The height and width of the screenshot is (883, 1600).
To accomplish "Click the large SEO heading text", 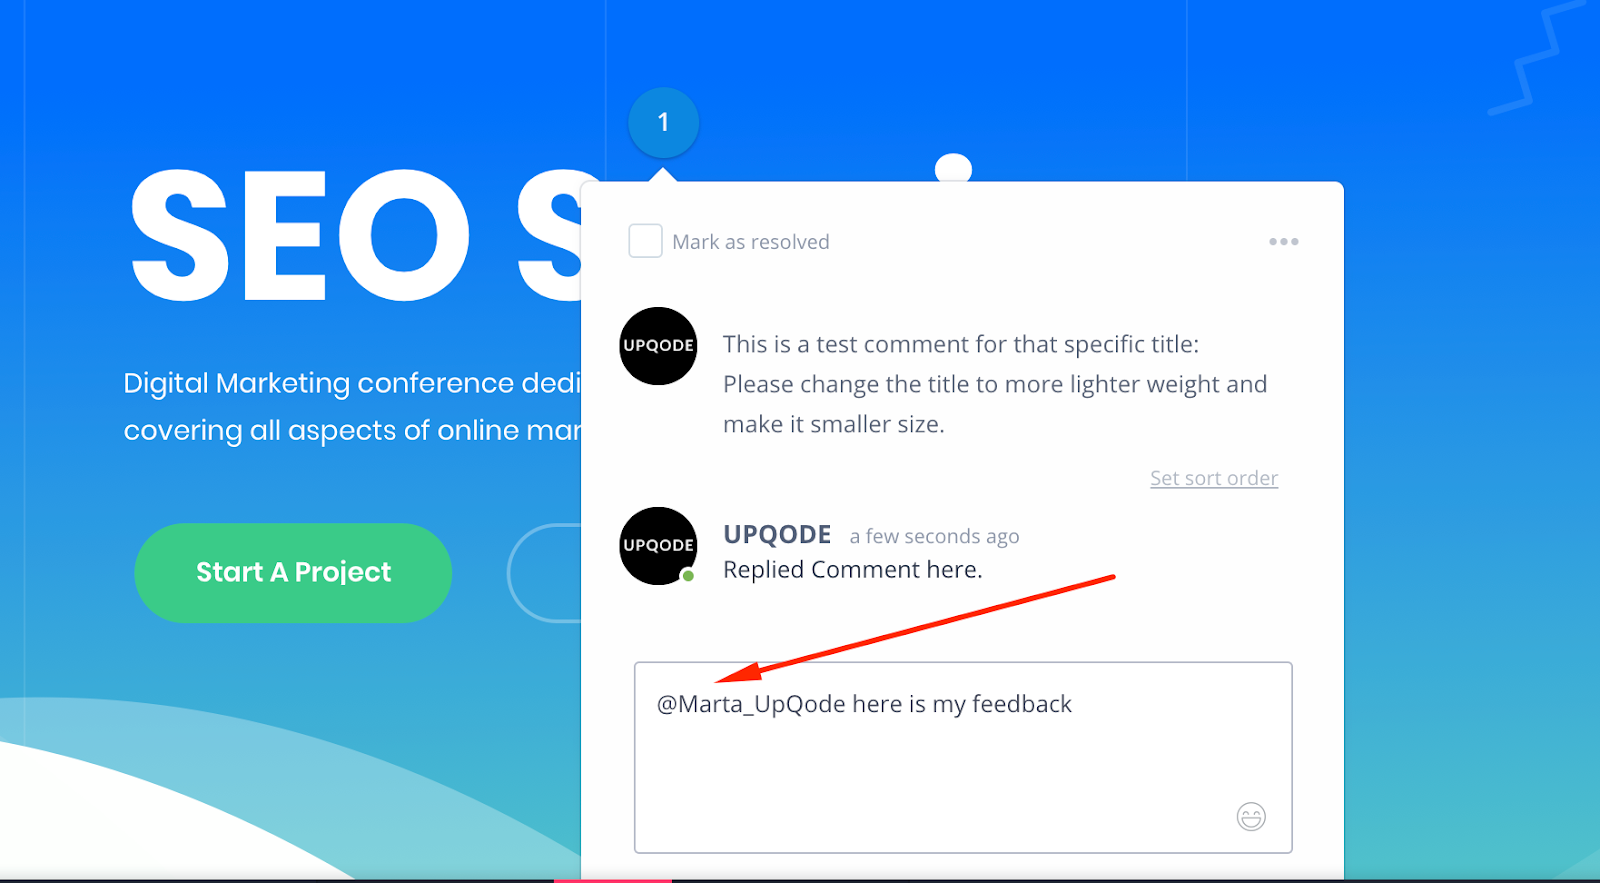I will [x=355, y=237].
